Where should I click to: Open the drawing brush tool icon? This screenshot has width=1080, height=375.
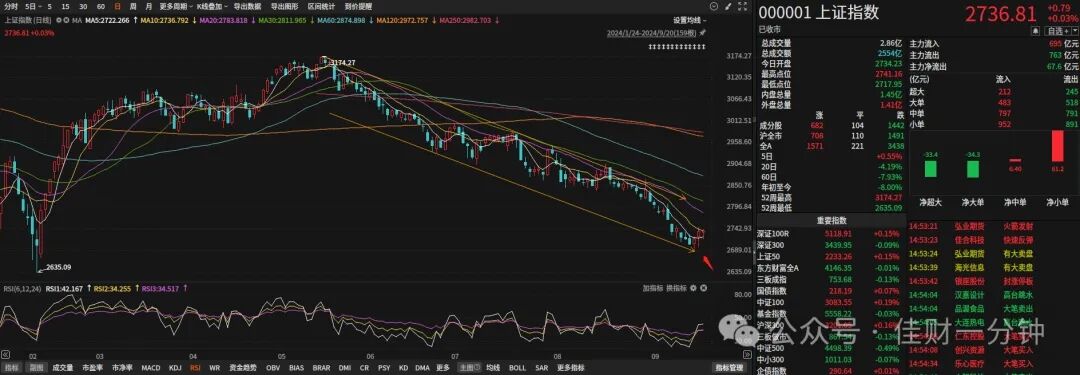click(728, 6)
